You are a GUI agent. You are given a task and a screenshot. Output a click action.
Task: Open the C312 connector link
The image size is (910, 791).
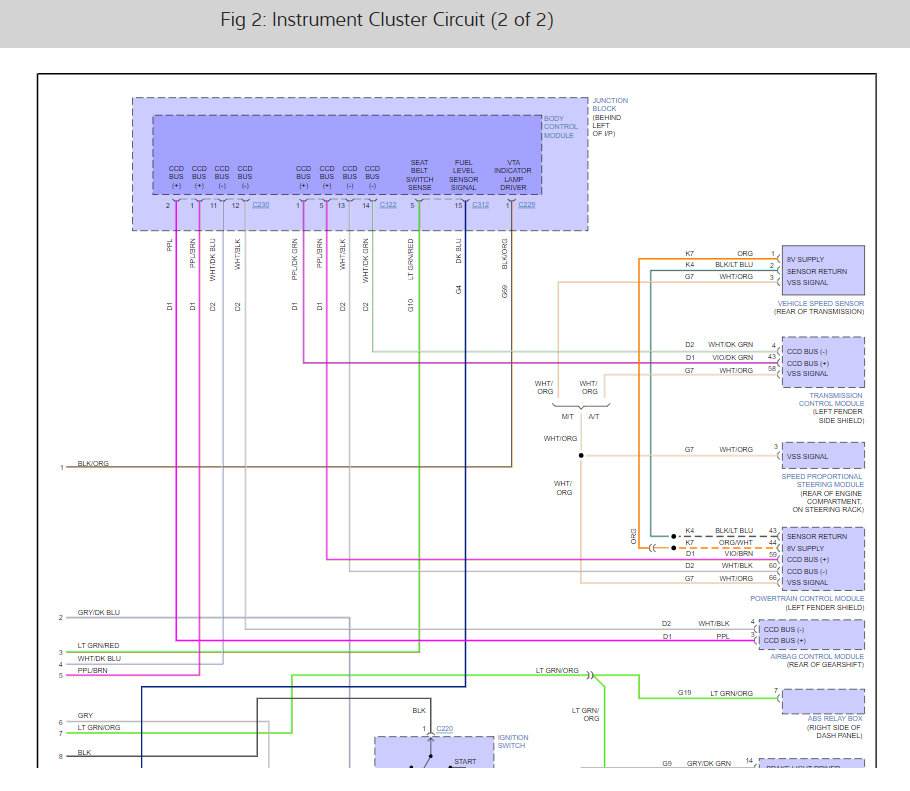pyautogui.click(x=481, y=205)
